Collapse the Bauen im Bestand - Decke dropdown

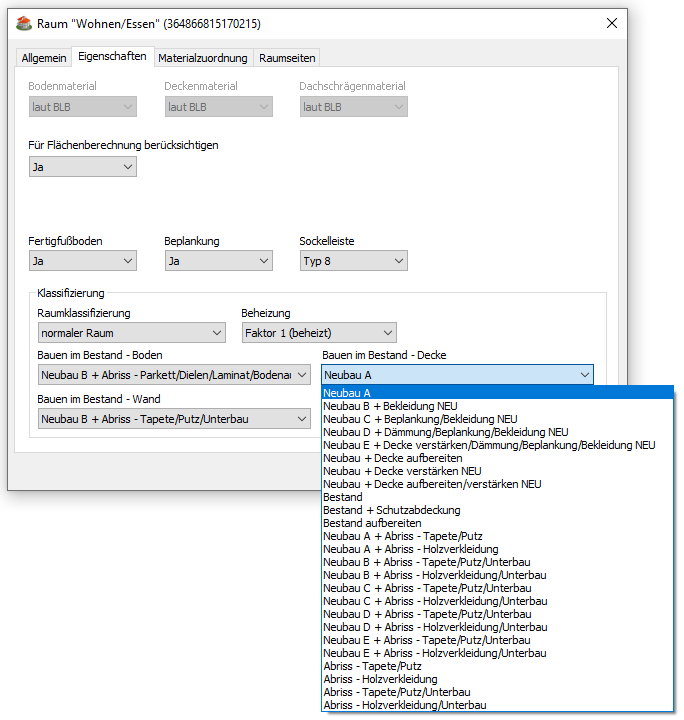click(x=584, y=375)
